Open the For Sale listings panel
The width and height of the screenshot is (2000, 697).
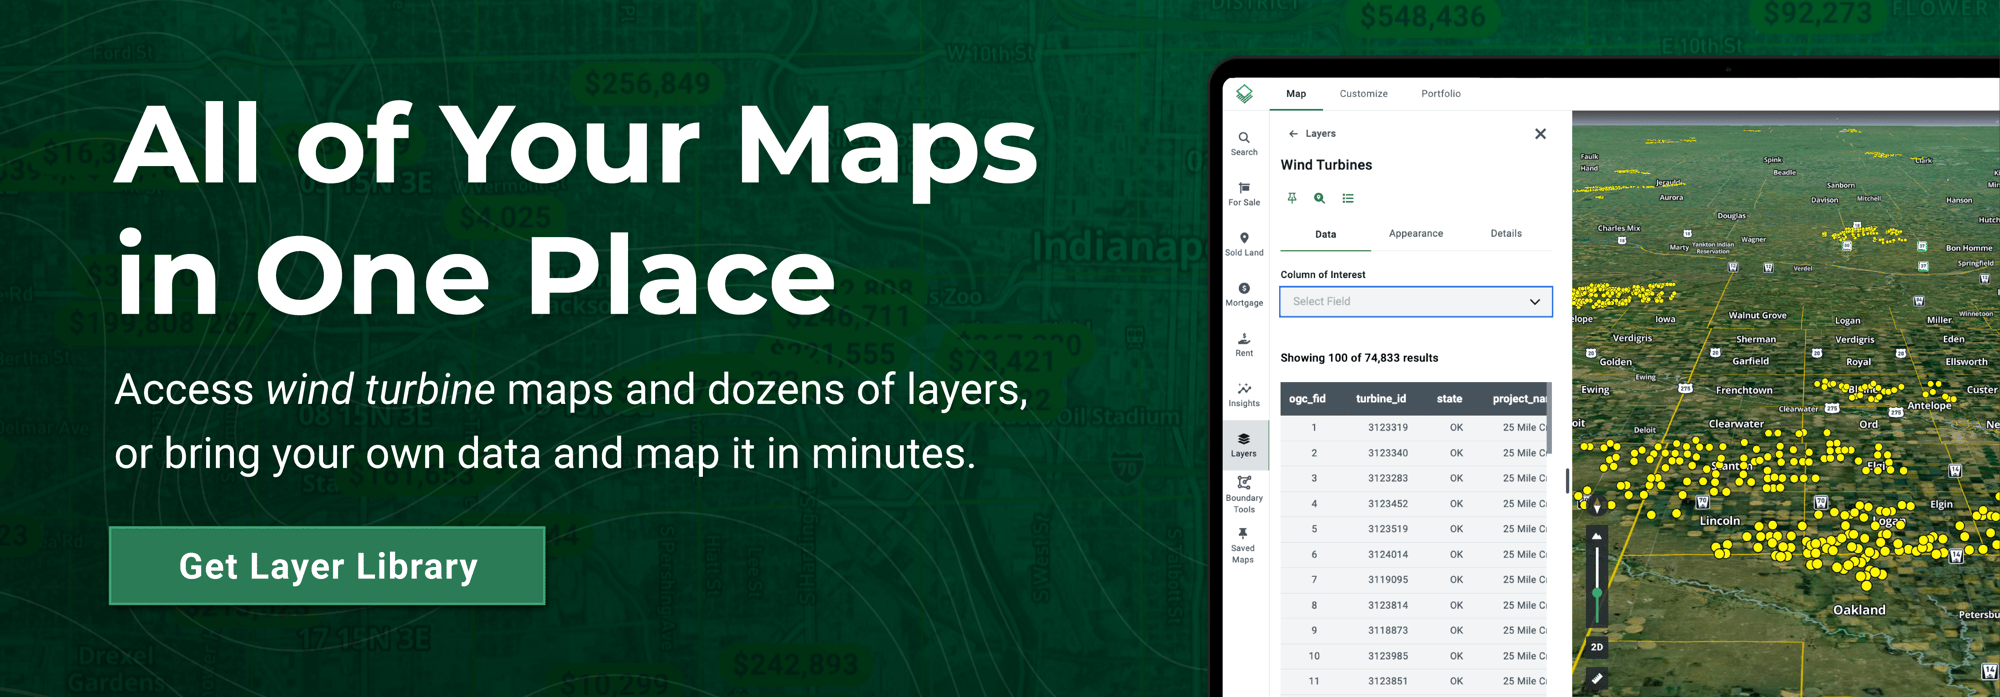[x=1244, y=194]
